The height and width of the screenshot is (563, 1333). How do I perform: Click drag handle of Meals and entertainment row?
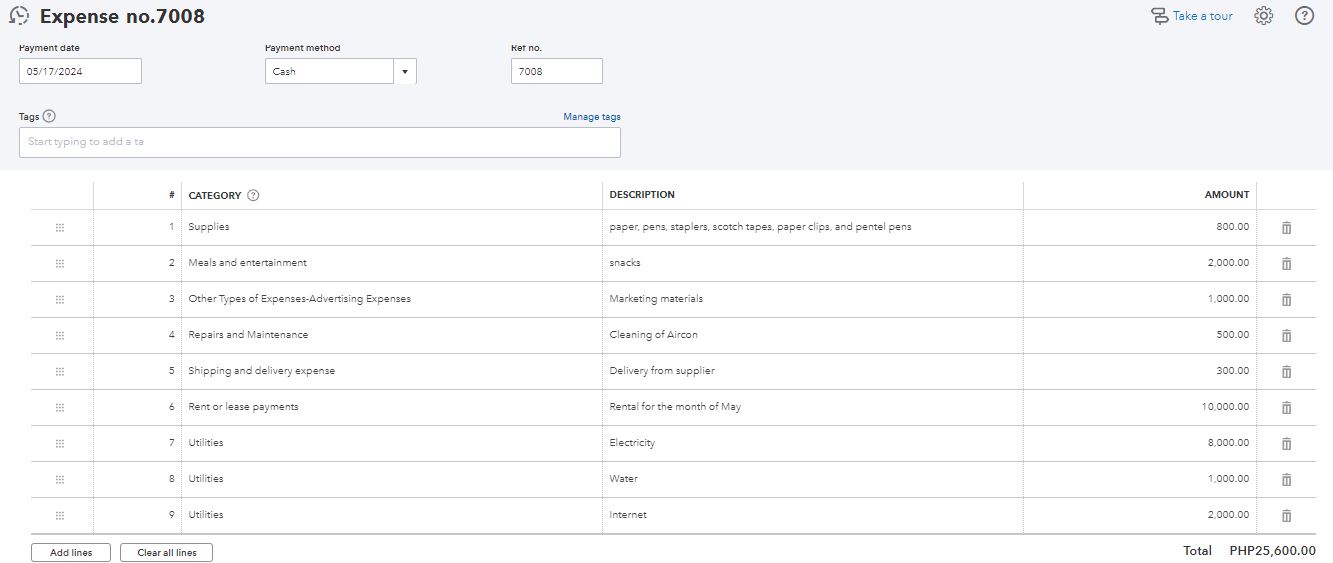[60, 264]
